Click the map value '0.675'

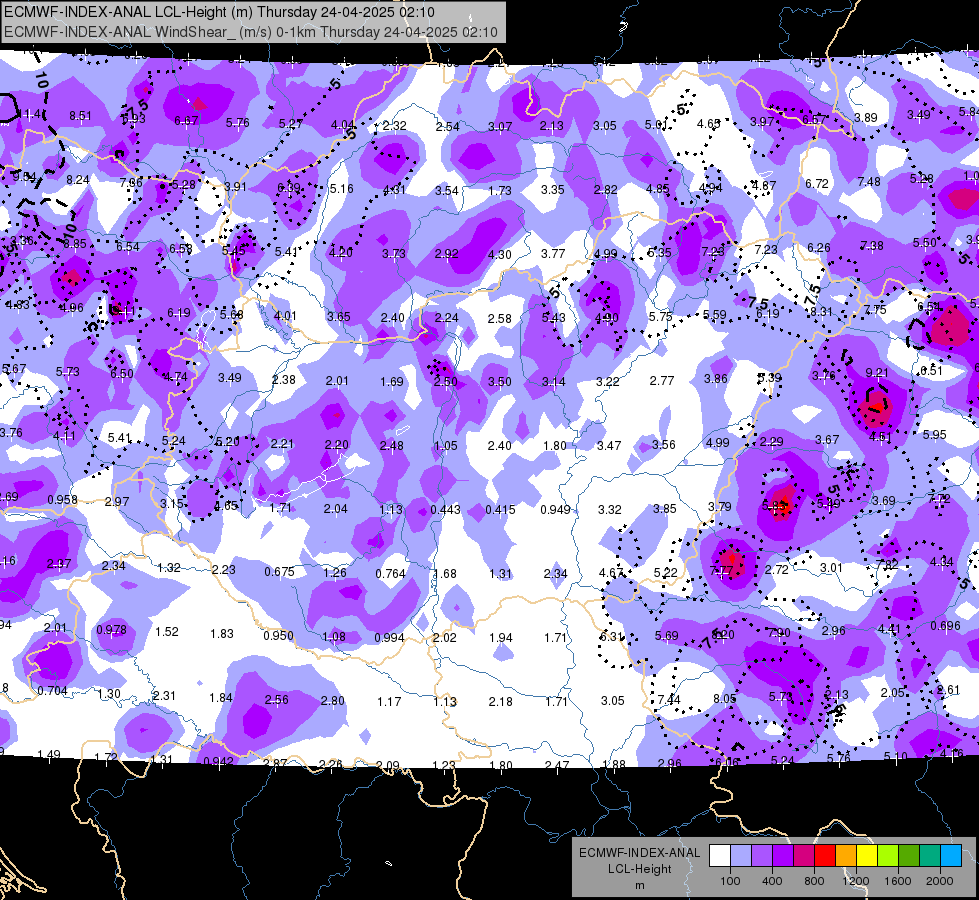(280, 571)
